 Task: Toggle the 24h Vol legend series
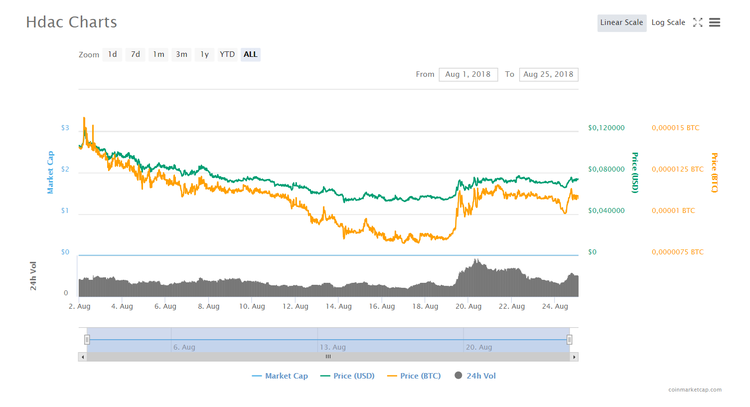coord(475,376)
